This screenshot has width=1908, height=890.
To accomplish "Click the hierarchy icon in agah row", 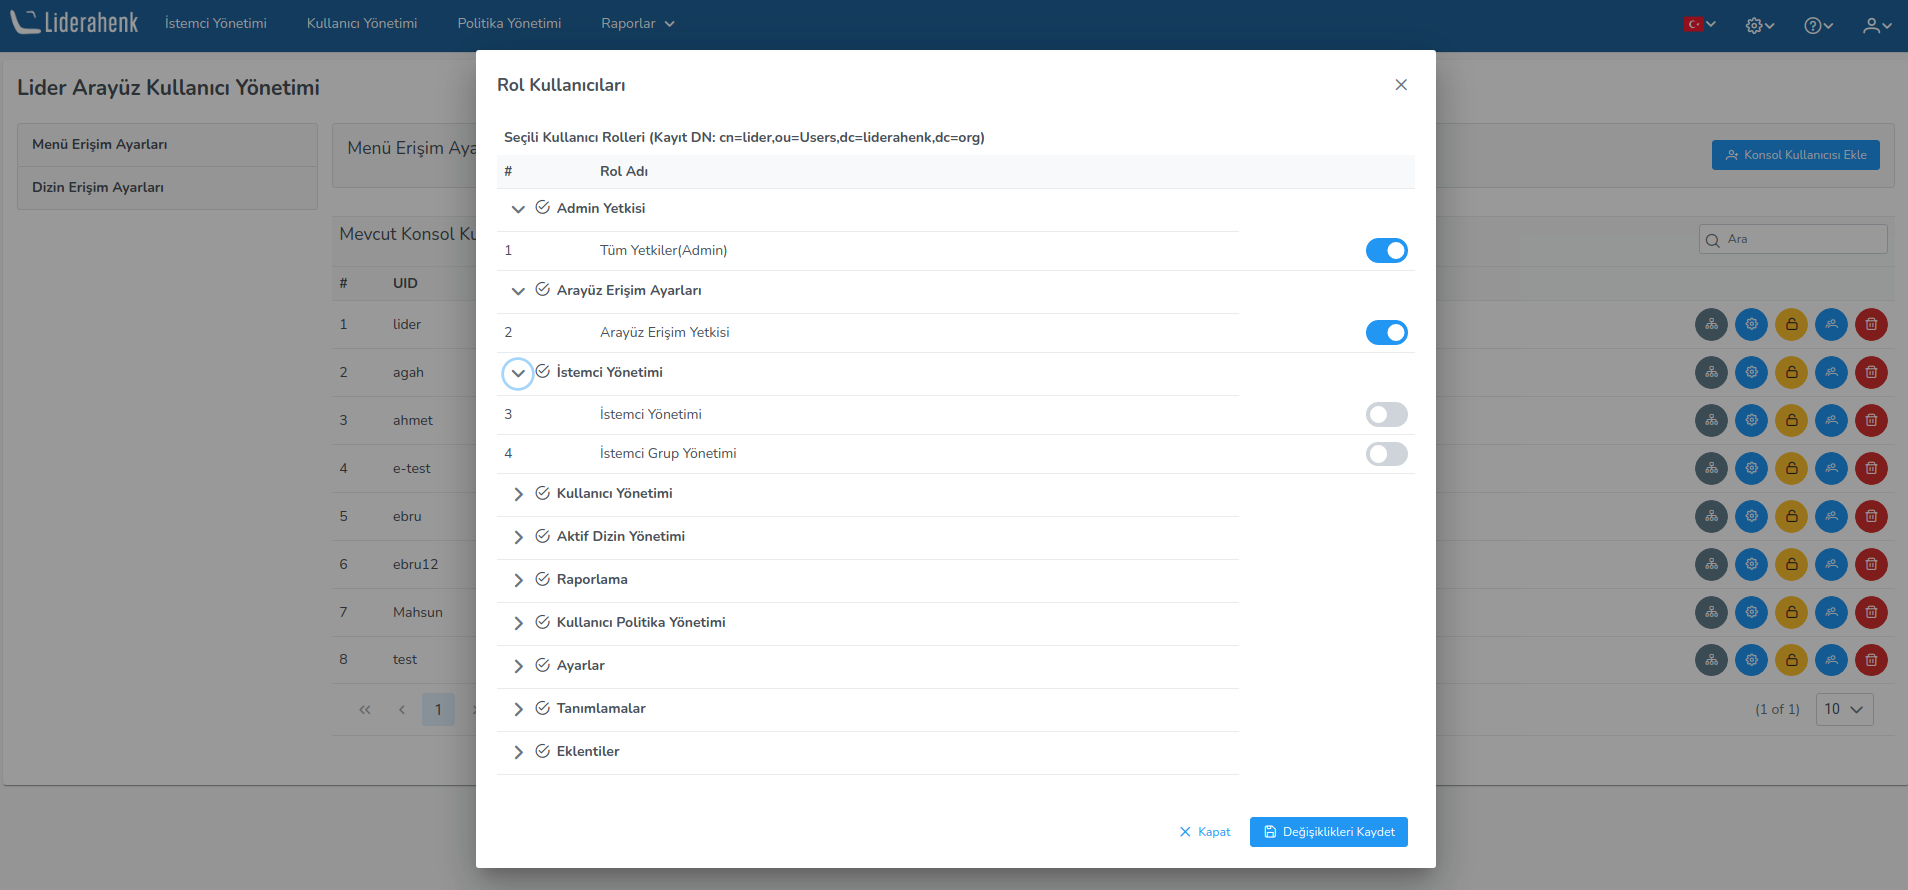I will coord(1711,372).
